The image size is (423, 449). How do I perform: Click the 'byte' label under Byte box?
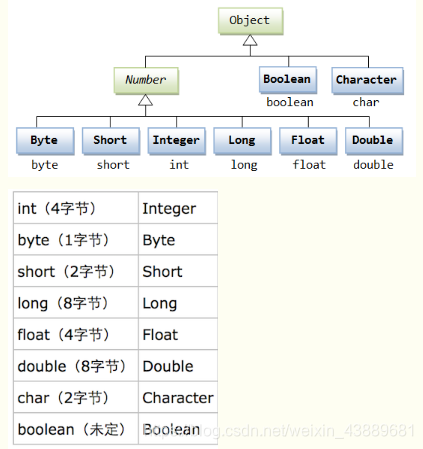pyautogui.click(x=45, y=165)
